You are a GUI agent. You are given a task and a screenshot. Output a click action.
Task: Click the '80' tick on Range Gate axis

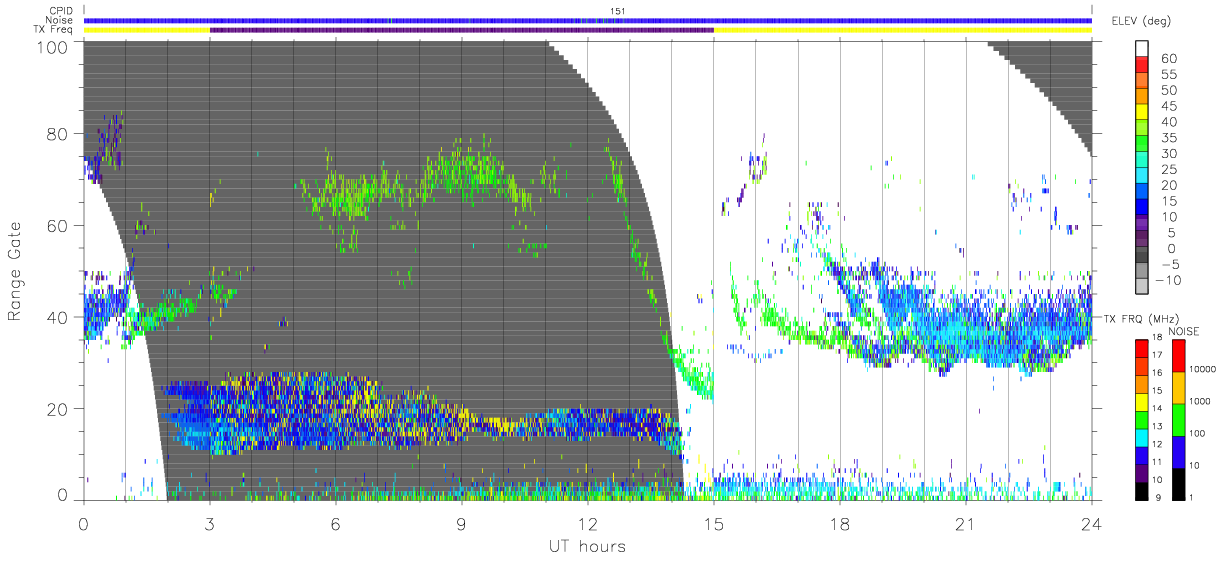pos(58,133)
